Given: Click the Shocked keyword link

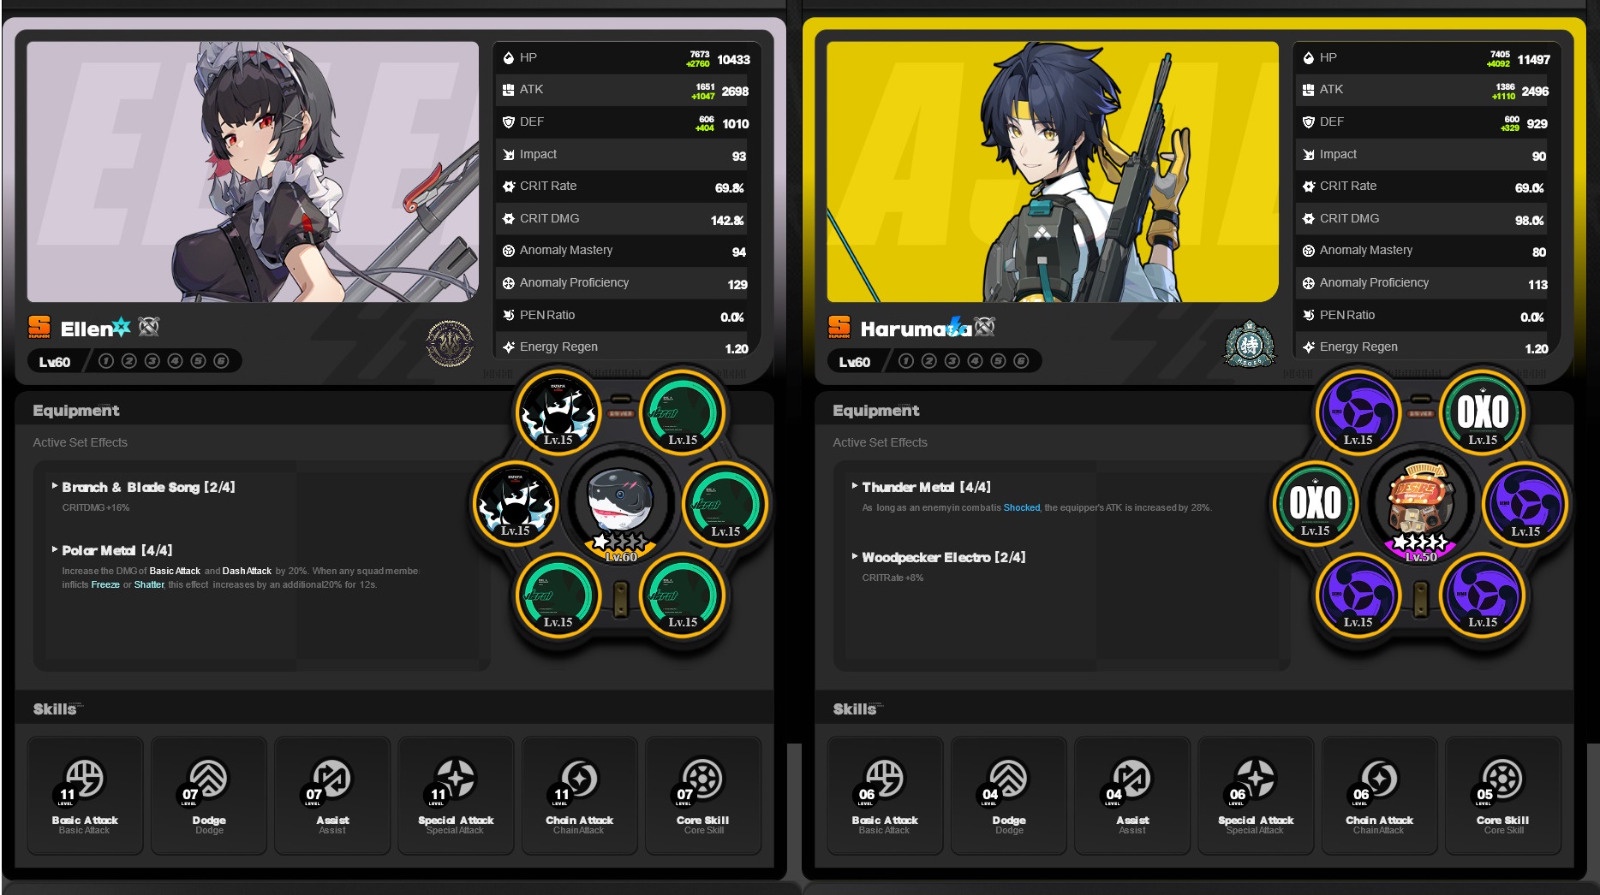Looking at the screenshot, I should [x=1021, y=508].
